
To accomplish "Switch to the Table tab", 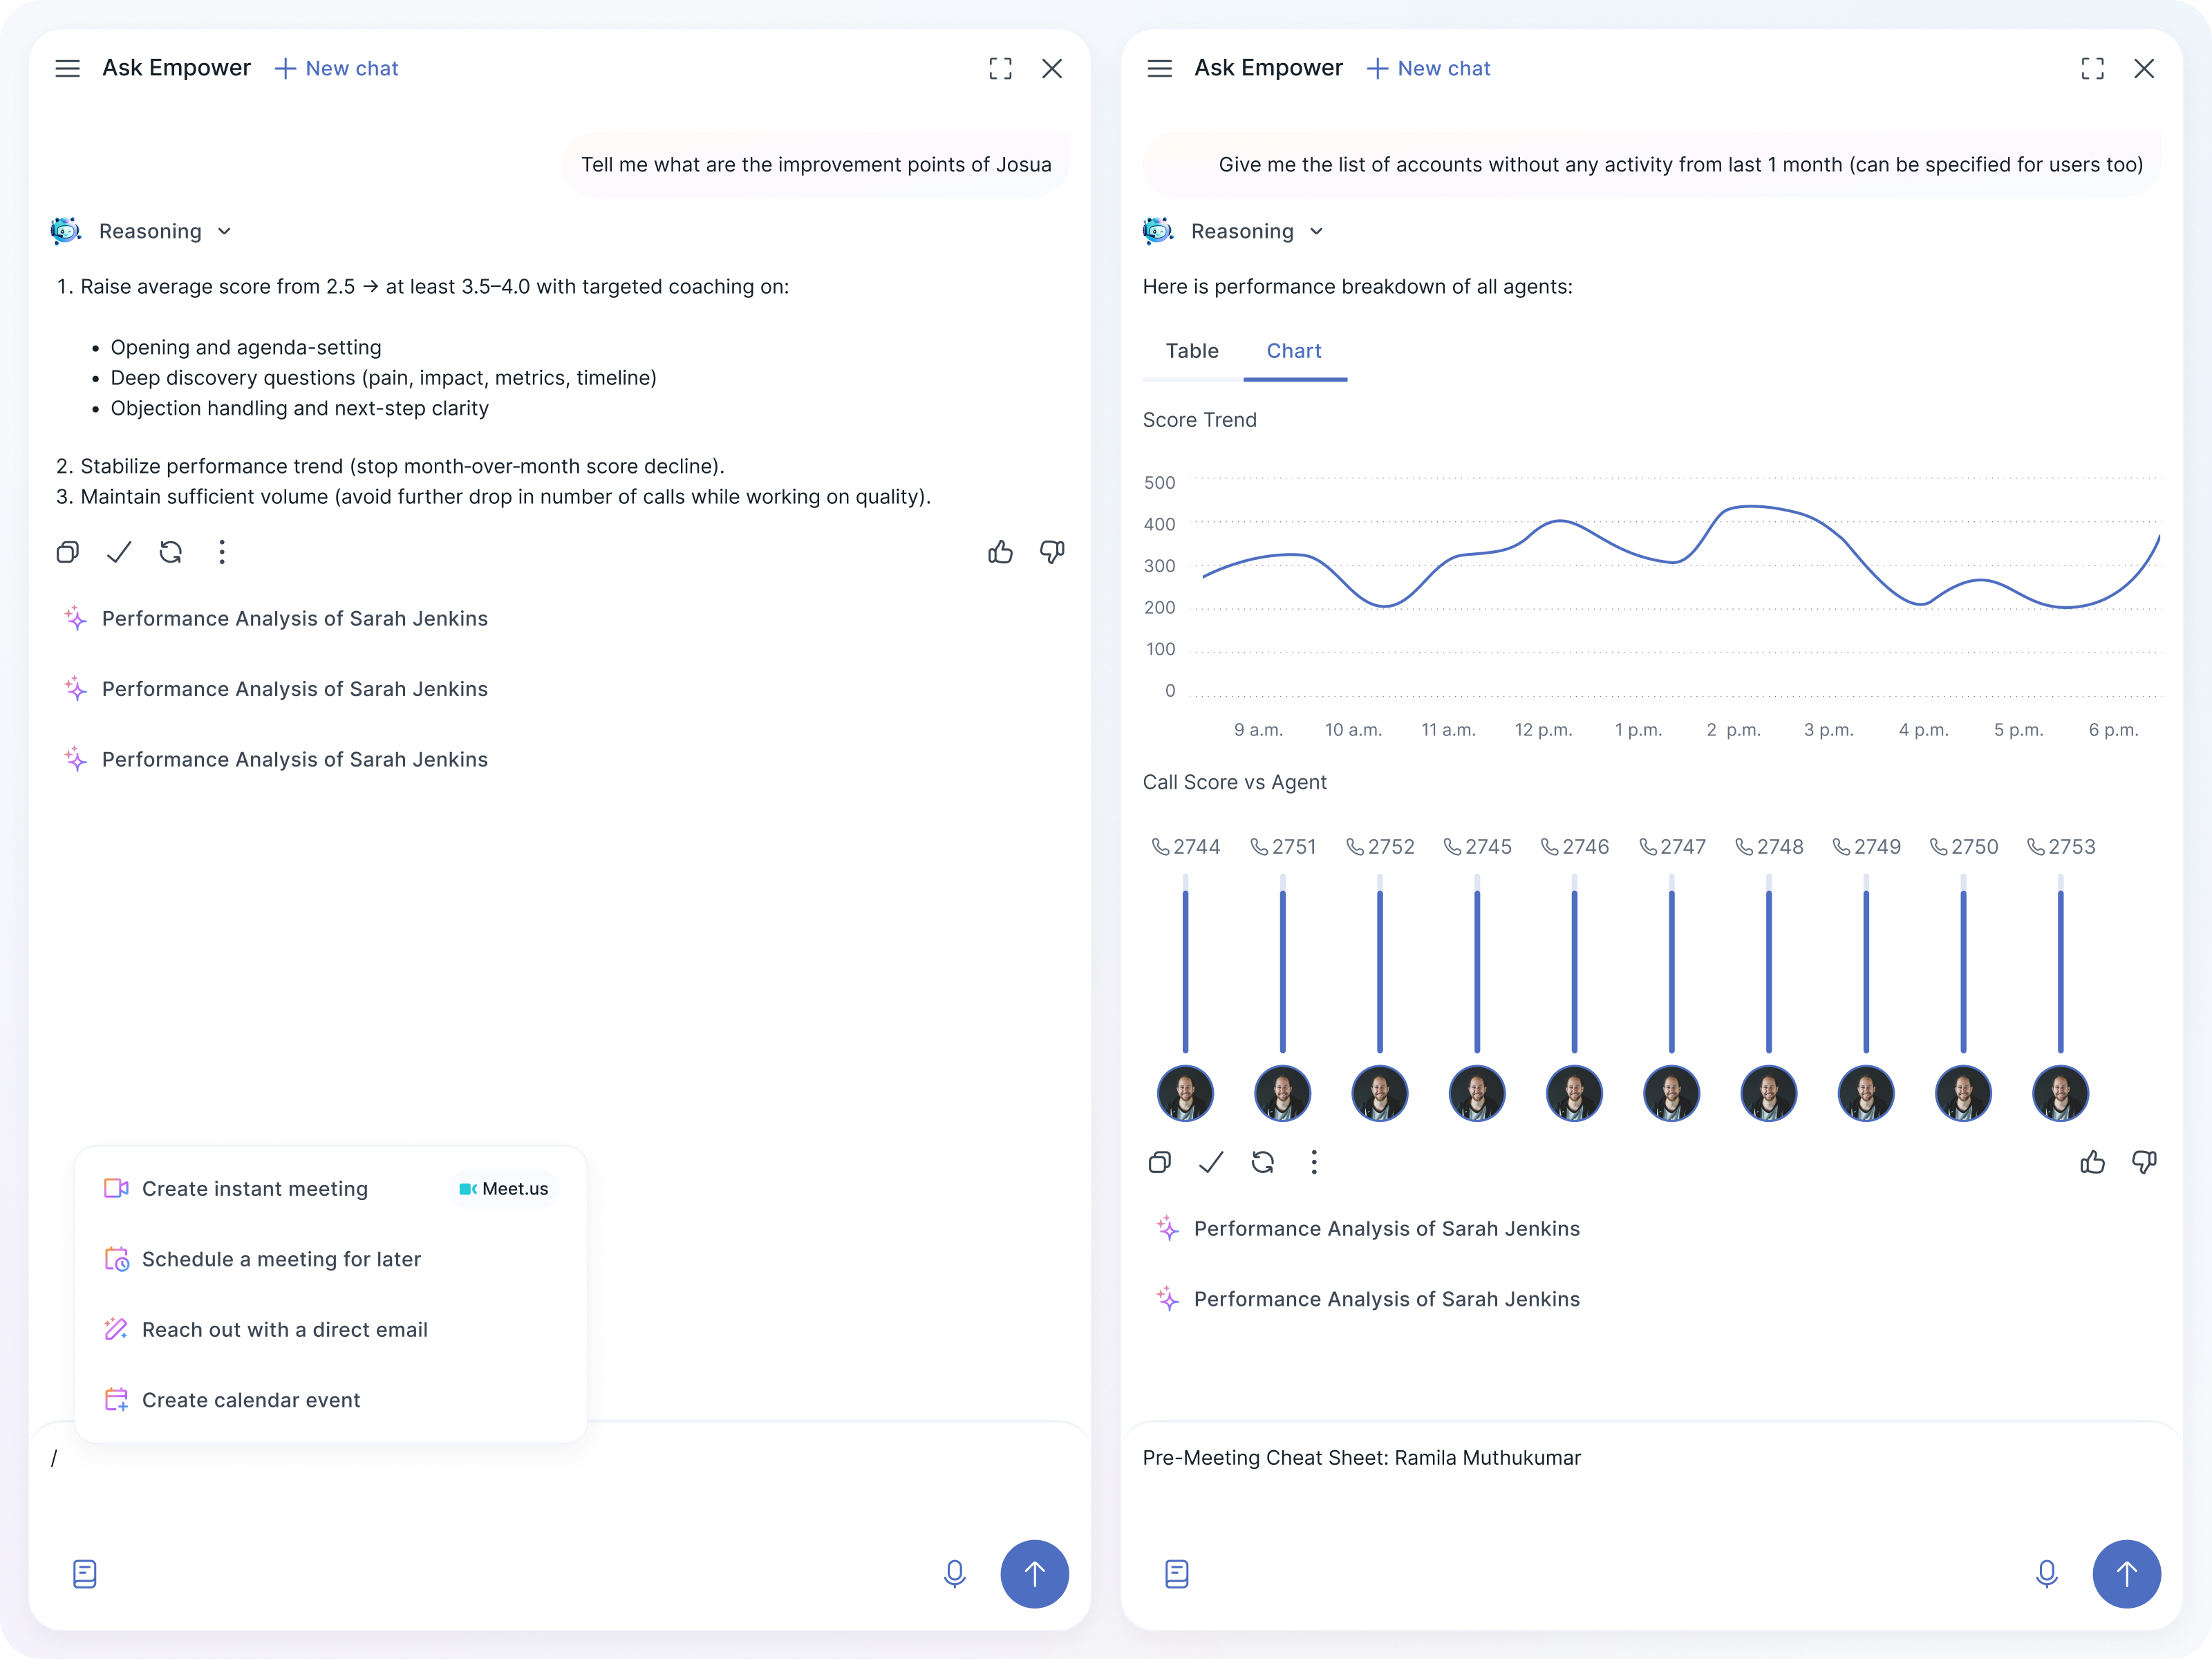I will [1192, 351].
